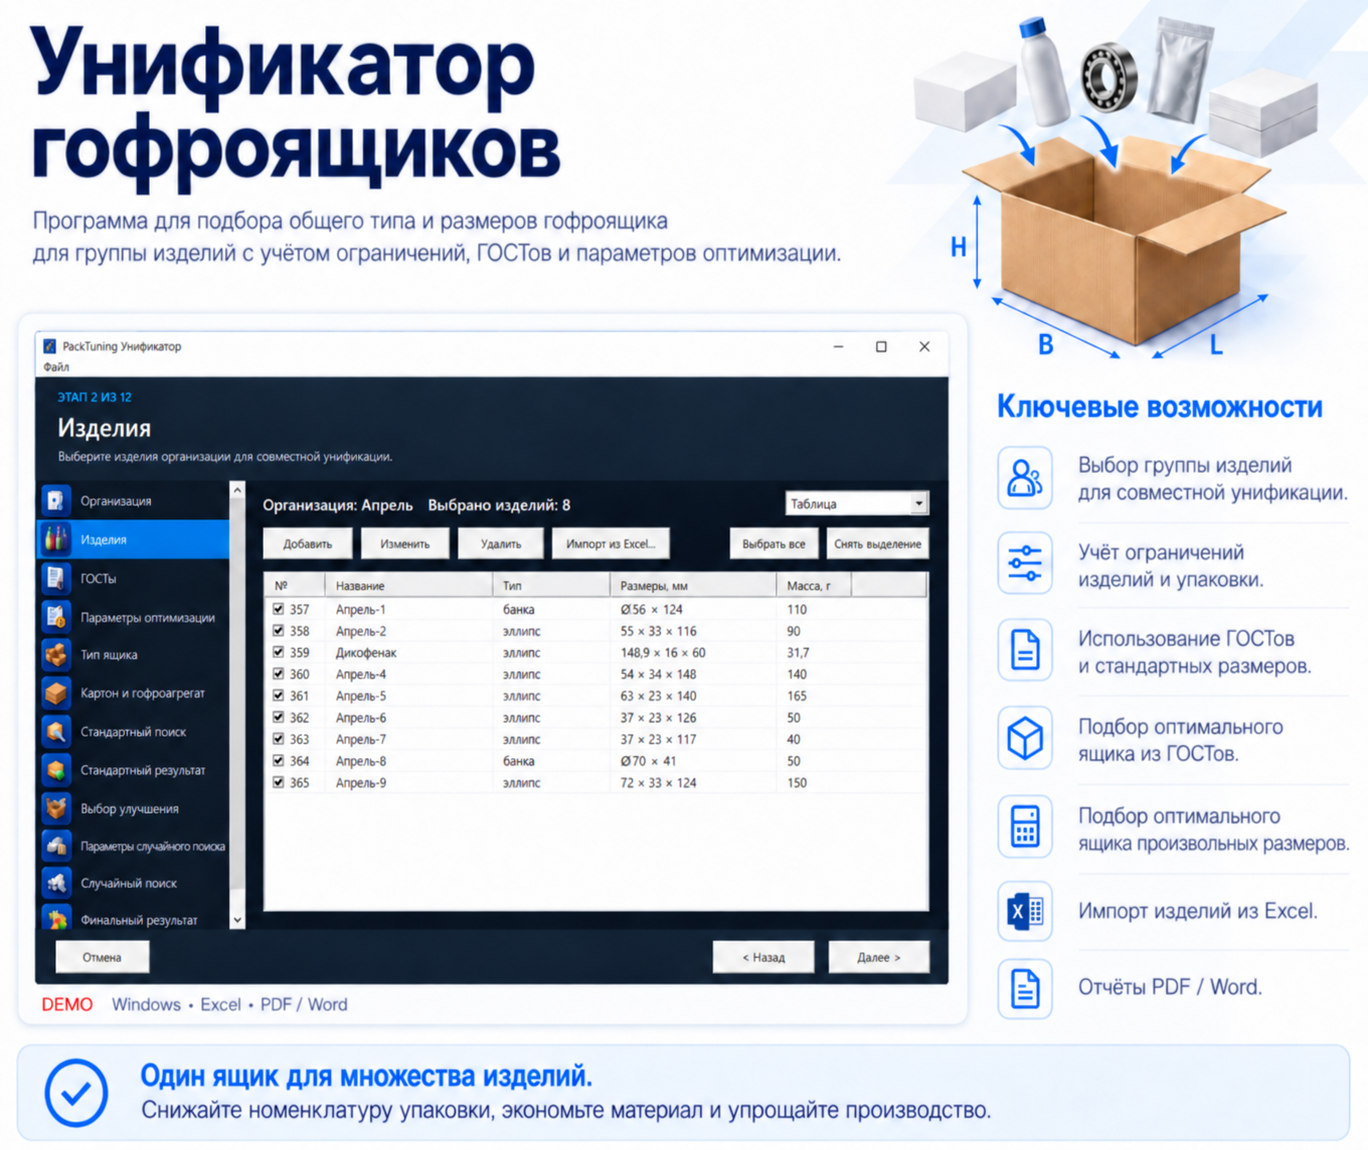Click the < Назад button
The height and width of the screenshot is (1150, 1368).
click(x=763, y=957)
